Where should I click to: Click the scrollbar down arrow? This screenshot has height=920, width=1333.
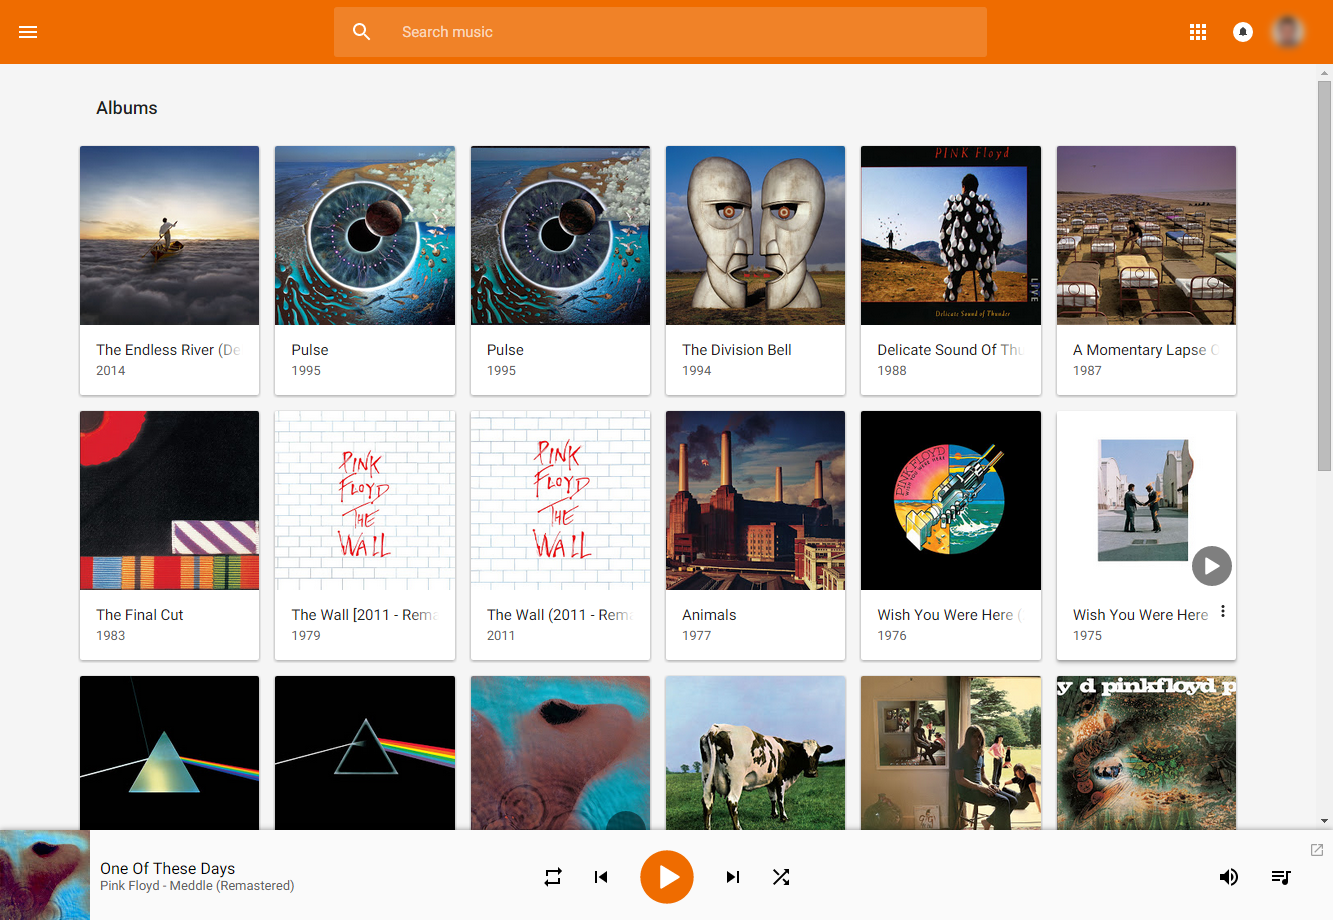pyautogui.click(x=1325, y=821)
